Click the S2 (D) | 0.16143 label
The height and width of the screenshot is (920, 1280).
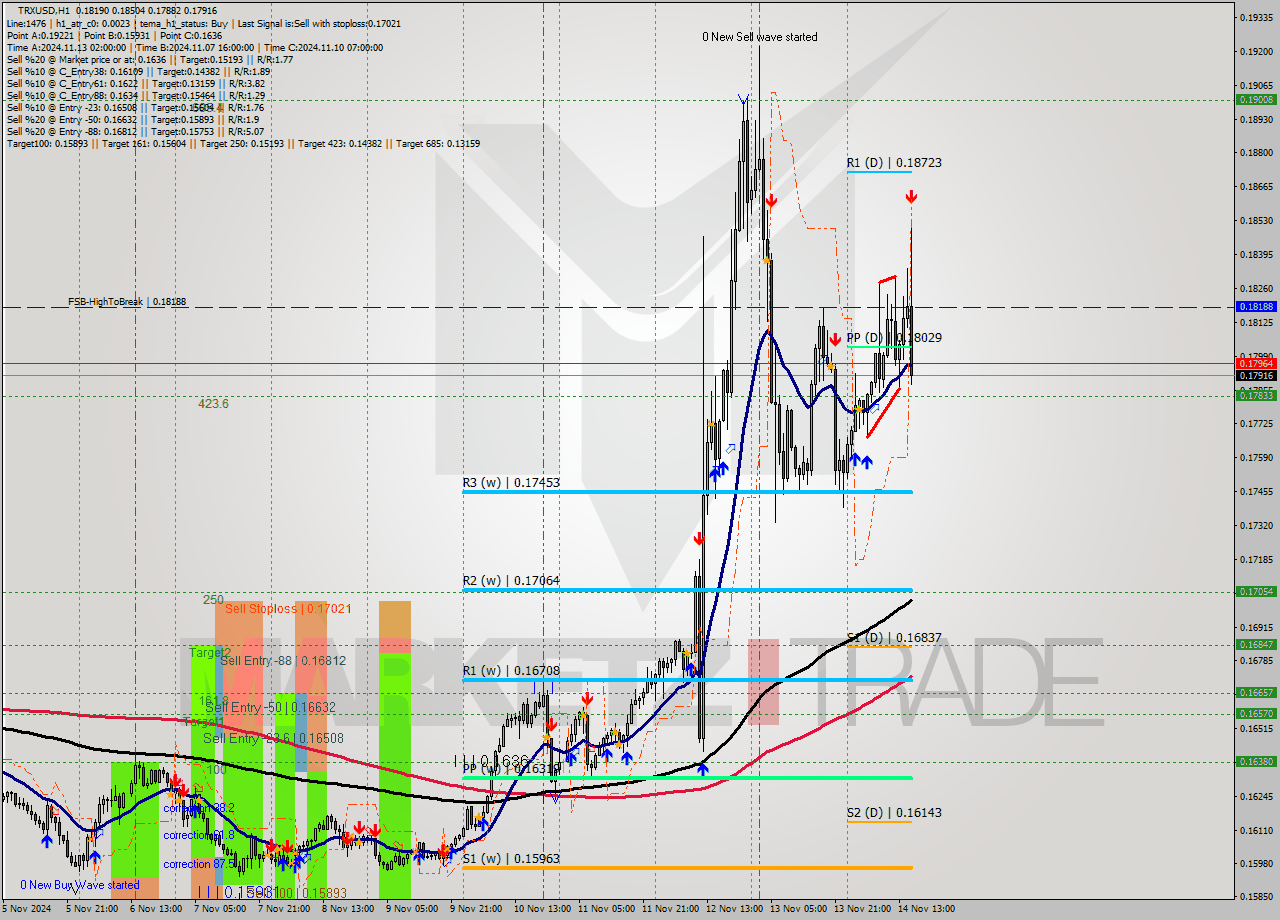[894, 813]
